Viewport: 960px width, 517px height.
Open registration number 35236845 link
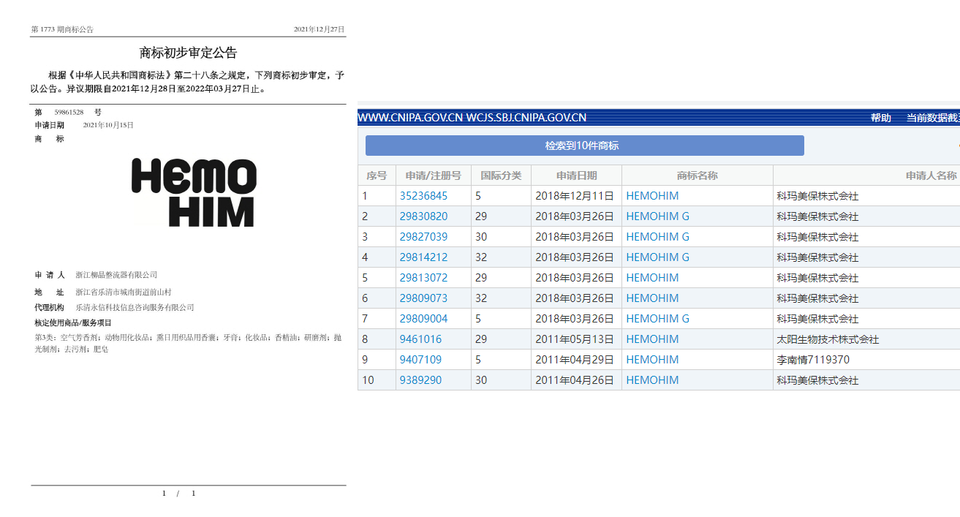coord(423,196)
